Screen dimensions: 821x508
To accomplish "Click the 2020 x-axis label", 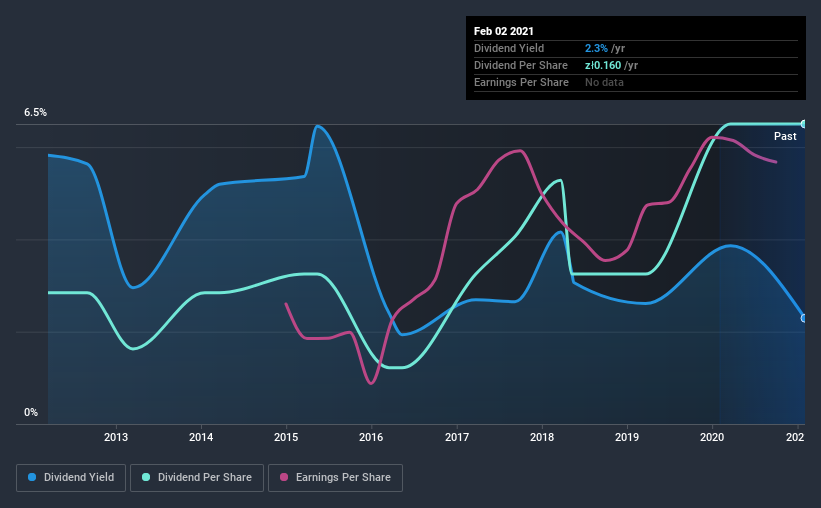I will coord(712,437).
